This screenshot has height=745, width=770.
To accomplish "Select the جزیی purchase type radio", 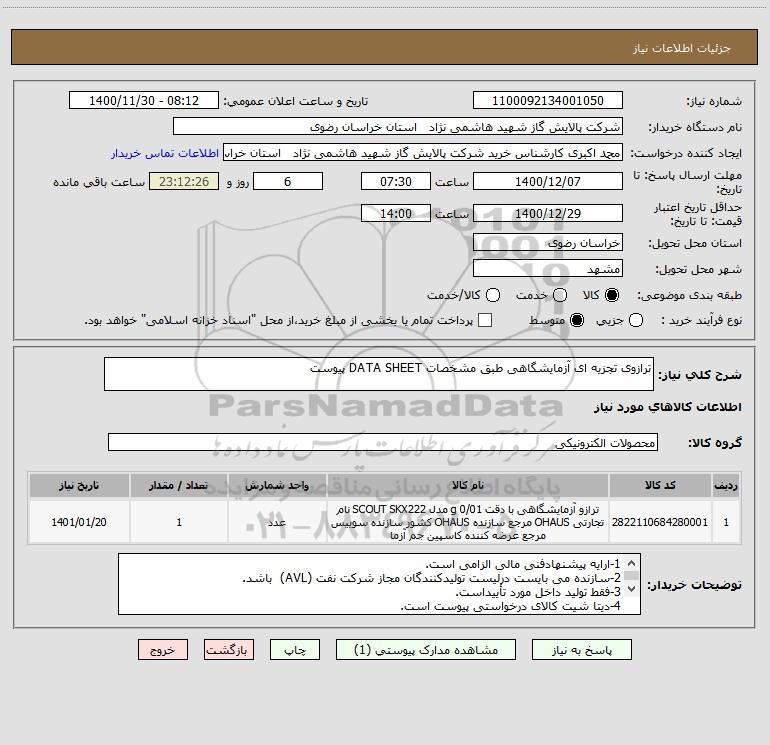I will pos(635,320).
